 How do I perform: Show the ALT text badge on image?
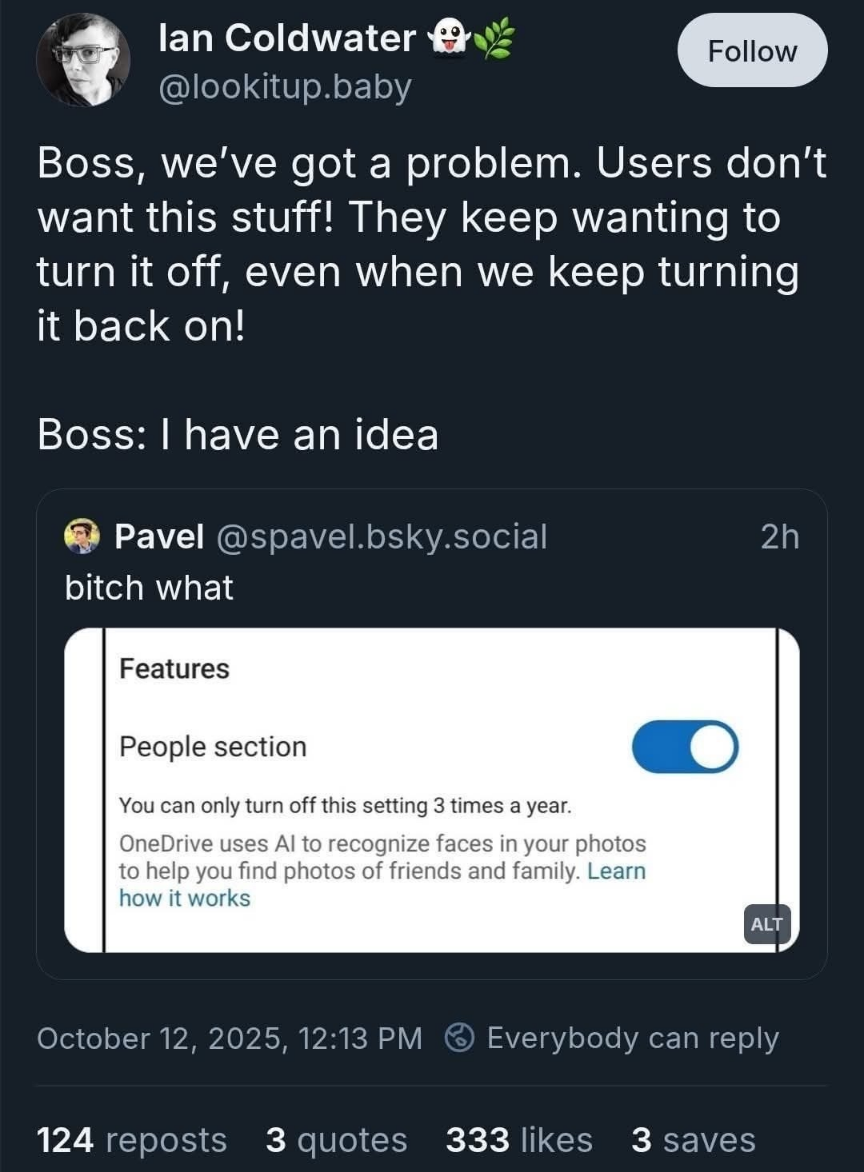(x=766, y=924)
